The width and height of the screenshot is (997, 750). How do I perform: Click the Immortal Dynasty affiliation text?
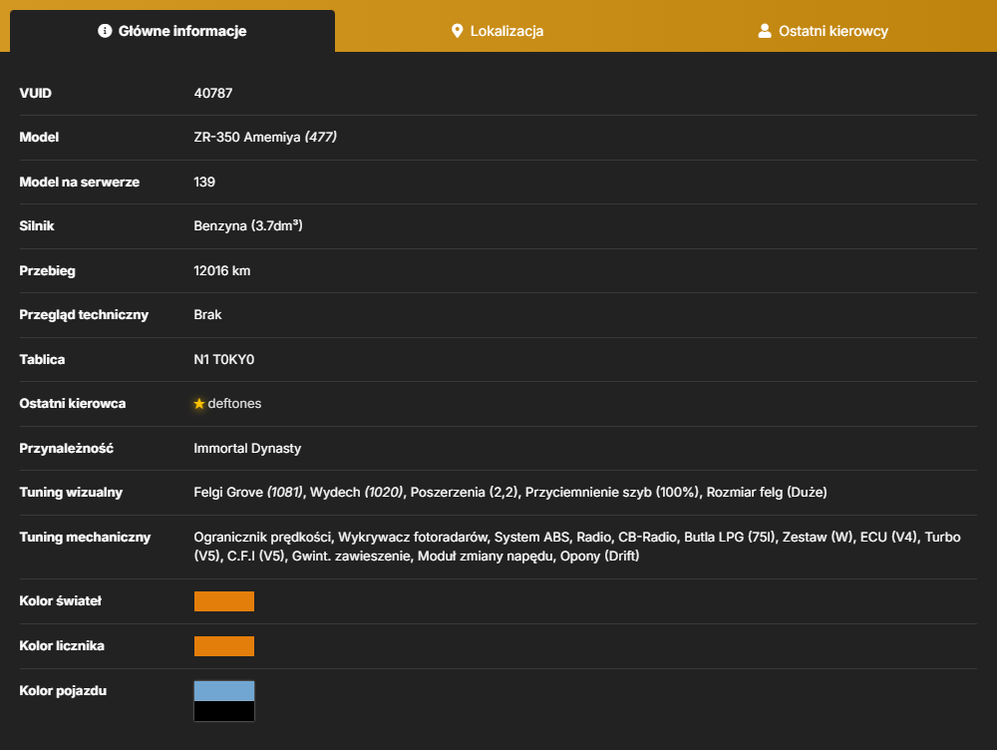pyautogui.click(x=247, y=448)
